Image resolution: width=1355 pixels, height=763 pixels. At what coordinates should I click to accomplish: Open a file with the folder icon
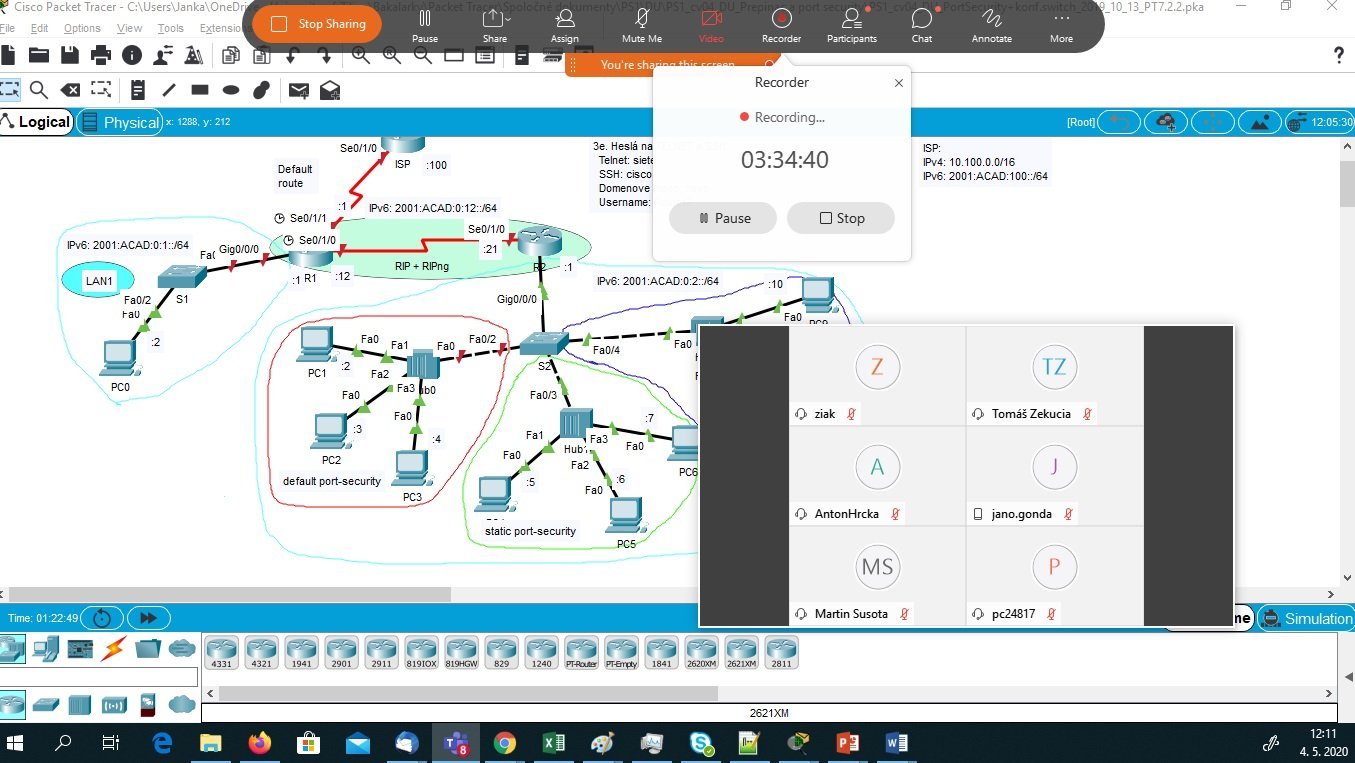click(x=39, y=55)
